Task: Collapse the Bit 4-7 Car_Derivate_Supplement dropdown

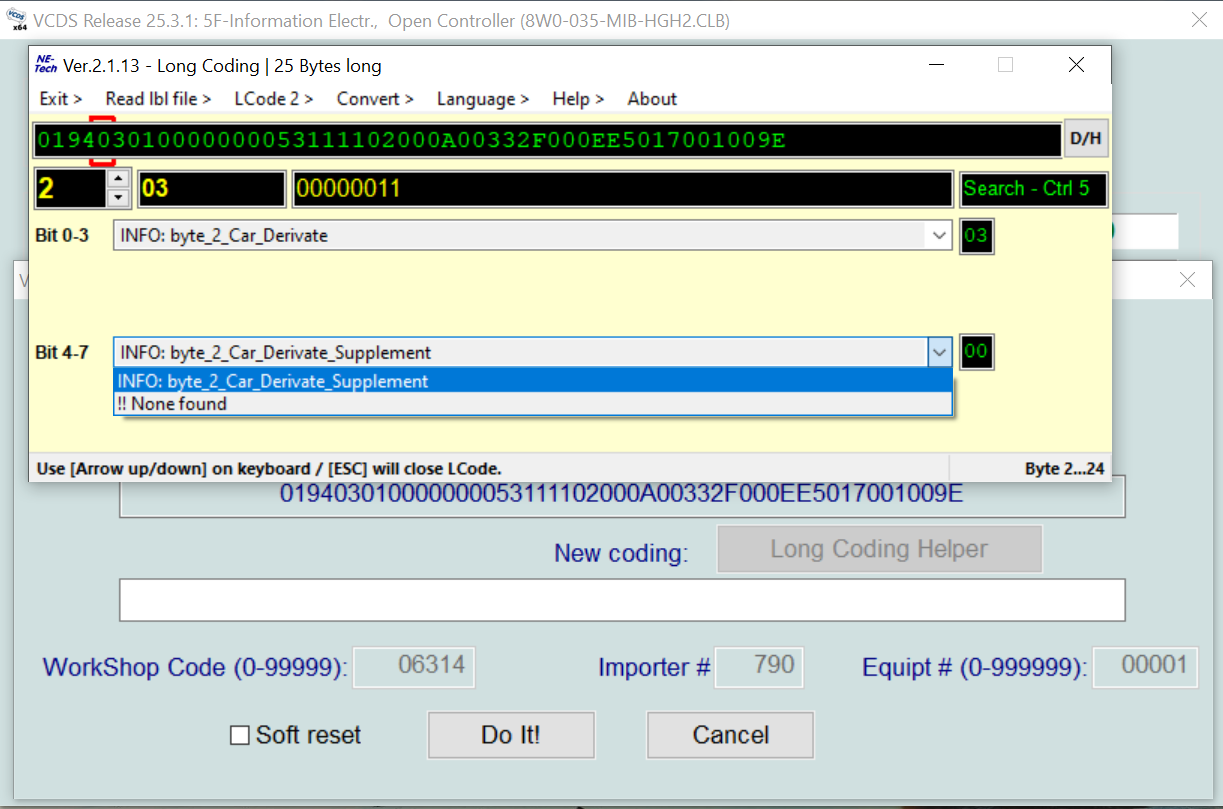Action: pyautogui.click(x=939, y=352)
